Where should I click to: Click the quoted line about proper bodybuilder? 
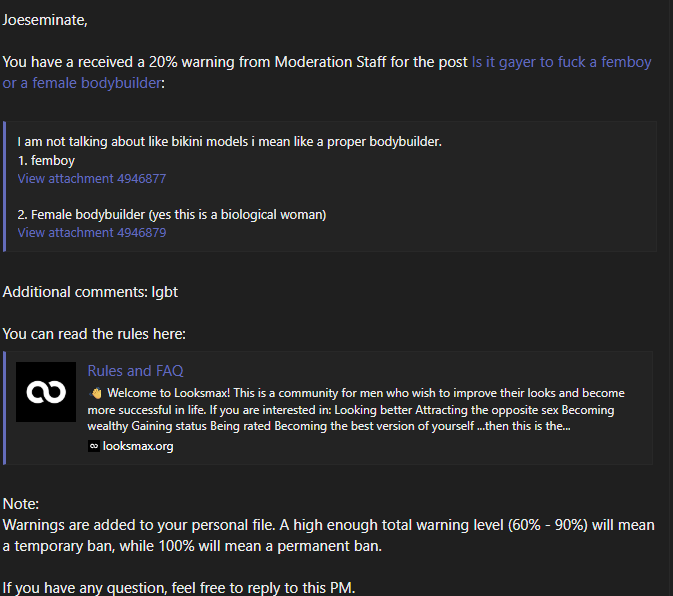coord(230,142)
